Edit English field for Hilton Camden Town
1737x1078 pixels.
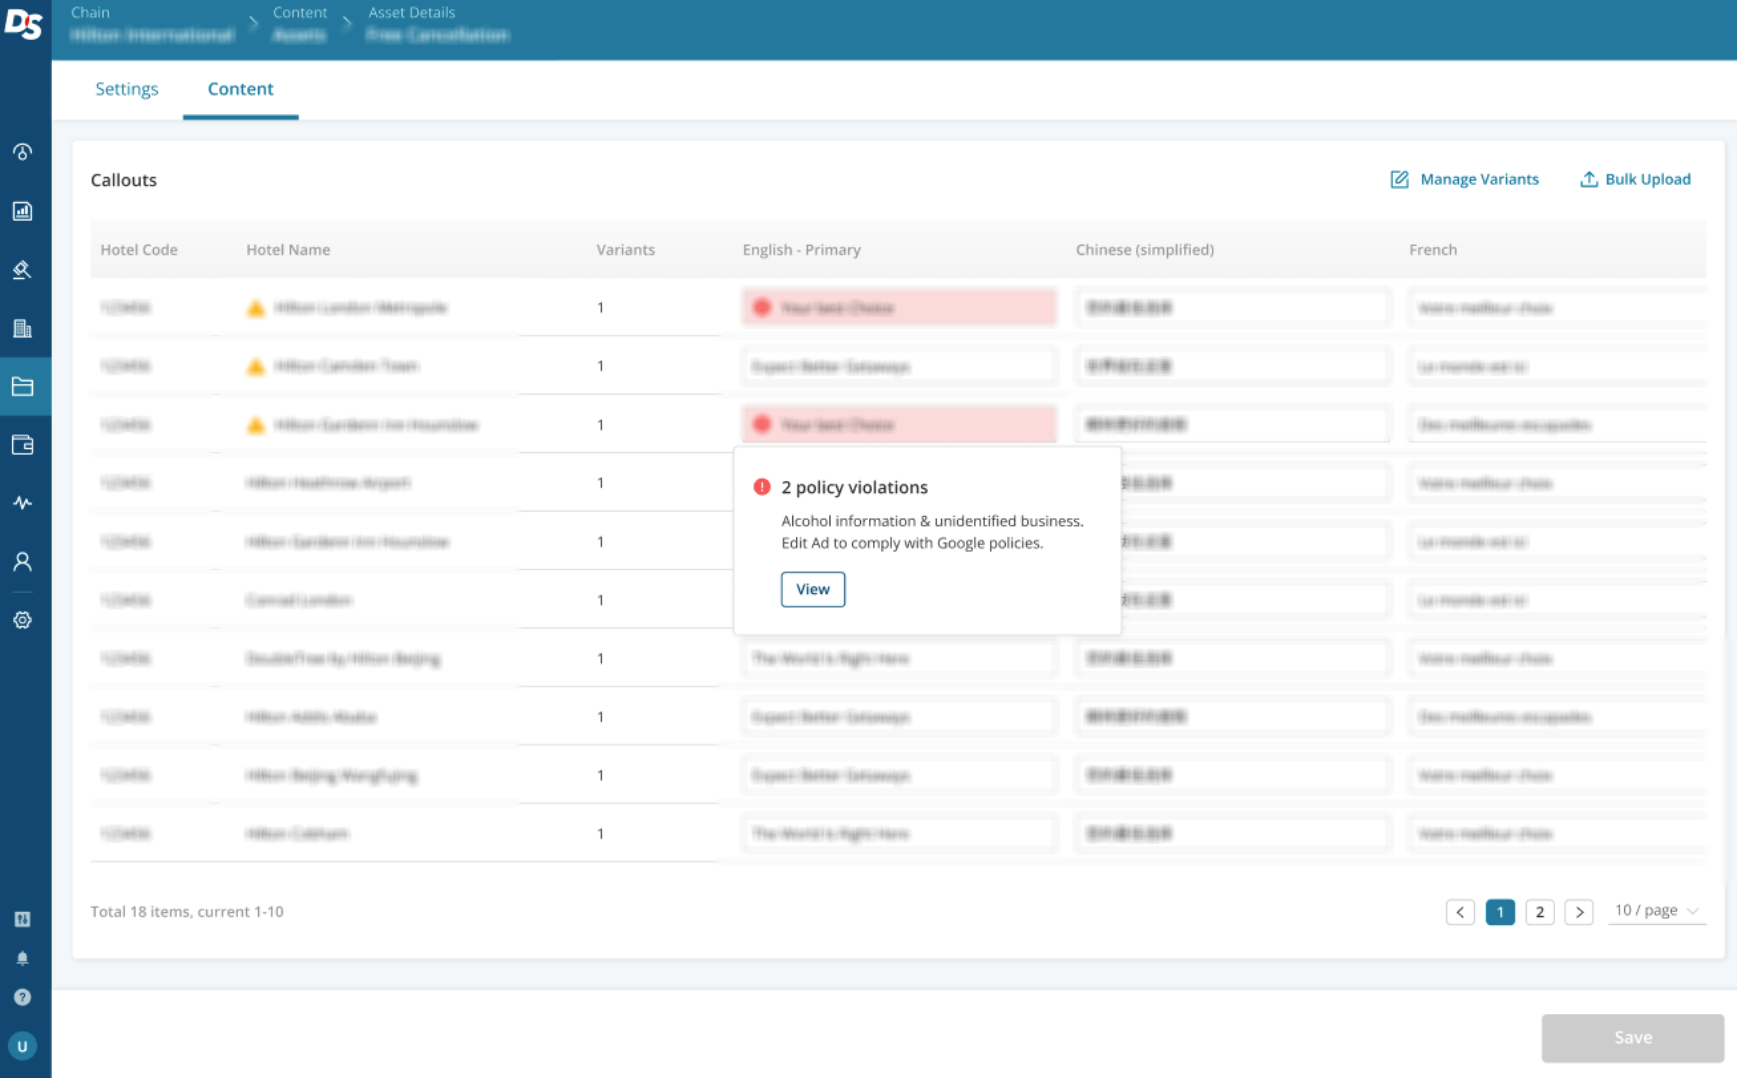[x=899, y=367]
